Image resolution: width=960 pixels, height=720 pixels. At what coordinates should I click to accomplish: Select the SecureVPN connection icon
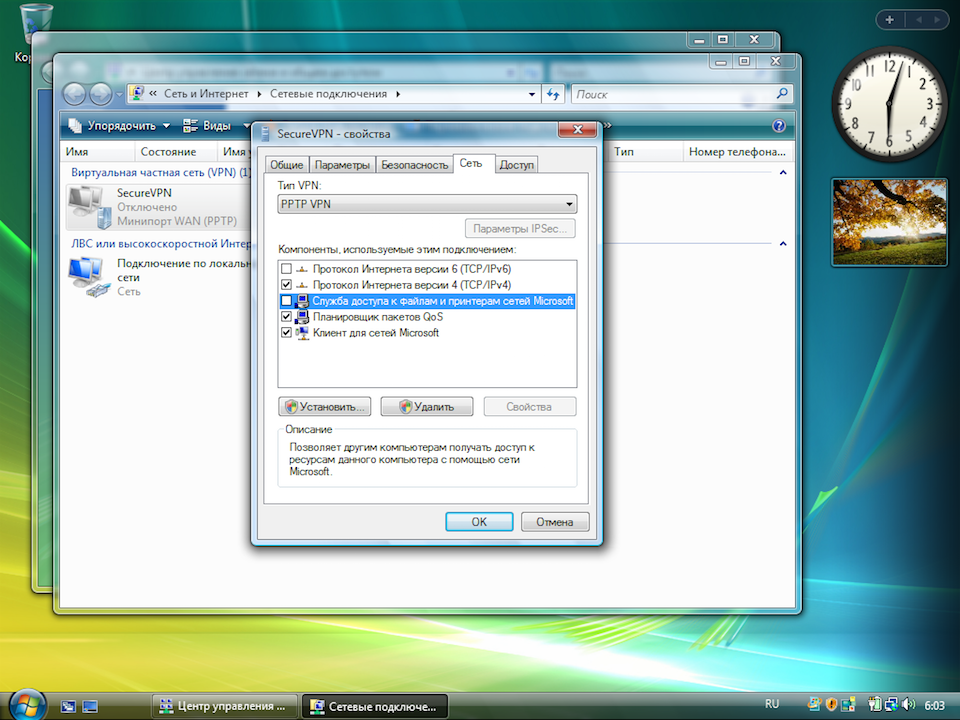(89, 206)
